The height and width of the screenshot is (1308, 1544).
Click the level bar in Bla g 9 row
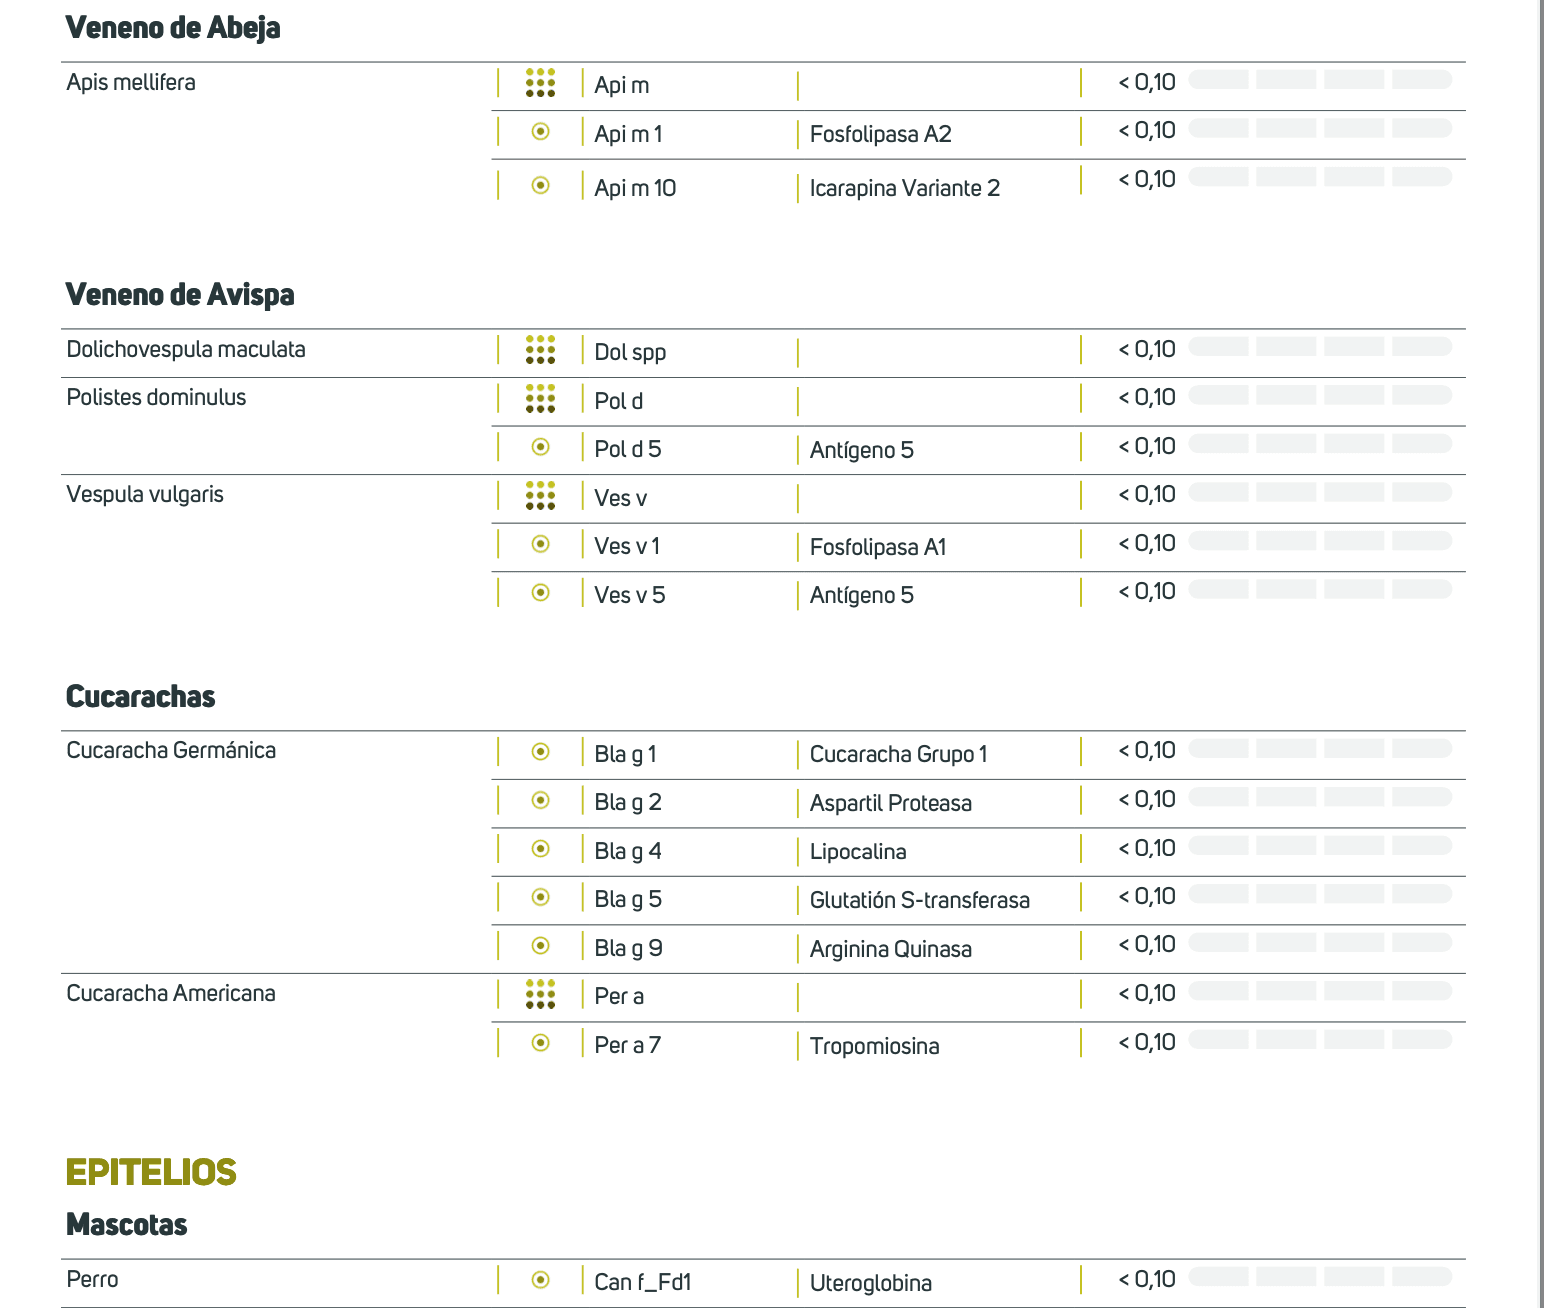pyautogui.click(x=1320, y=943)
